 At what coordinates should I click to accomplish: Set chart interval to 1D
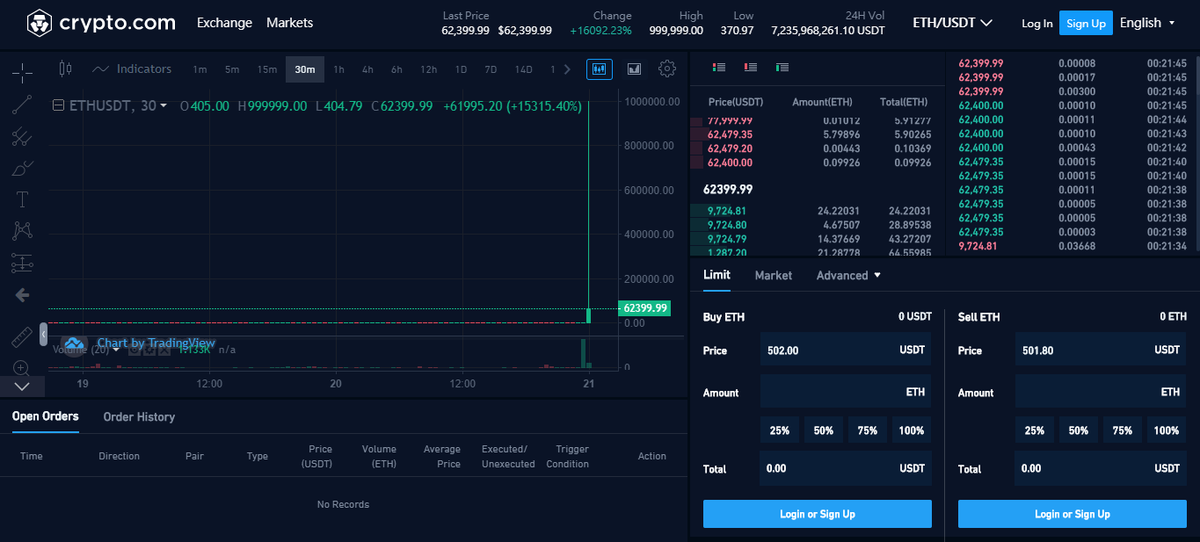tap(461, 69)
